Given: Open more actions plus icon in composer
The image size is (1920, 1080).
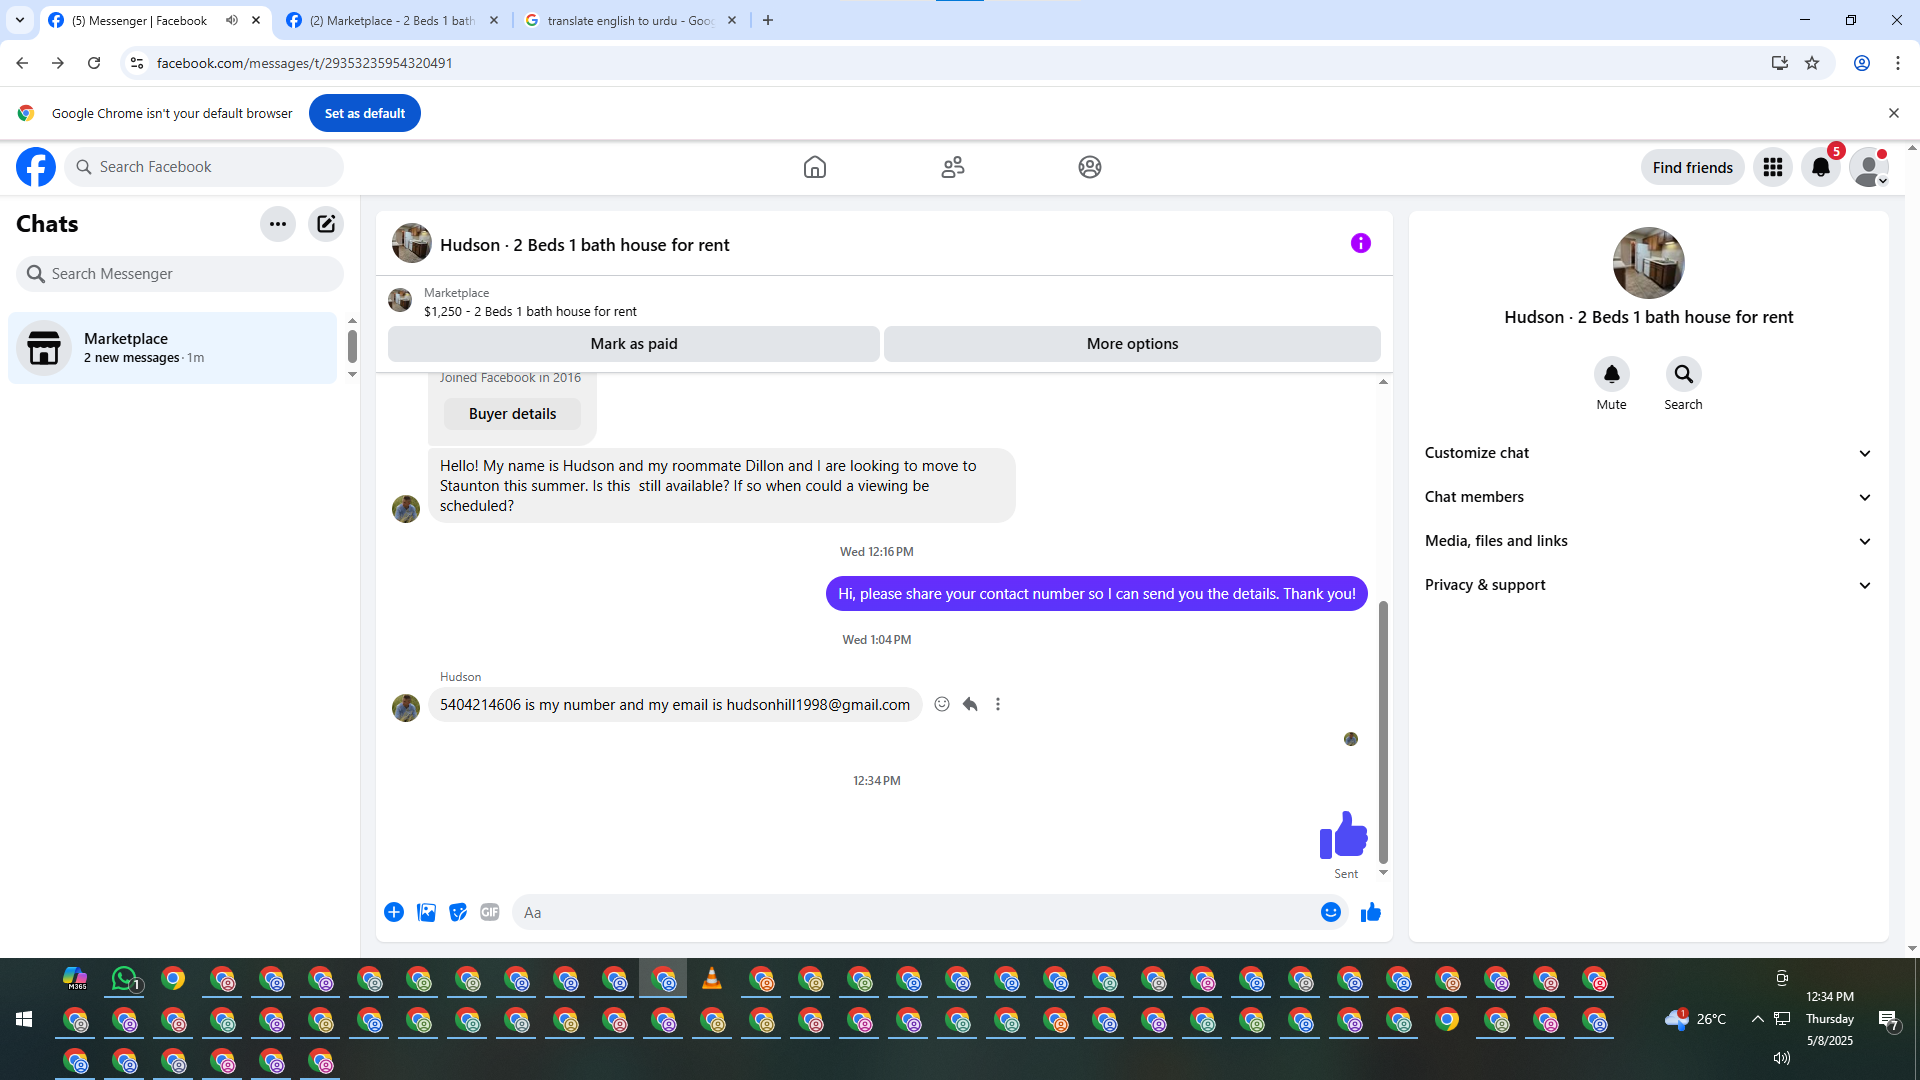Looking at the screenshot, I should tap(394, 912).
